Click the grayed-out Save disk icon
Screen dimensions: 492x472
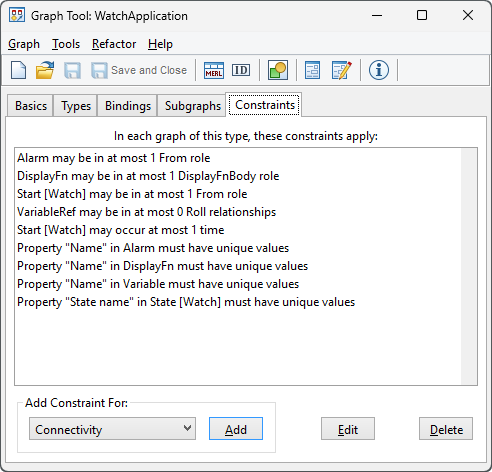click(x=72, y=70)
